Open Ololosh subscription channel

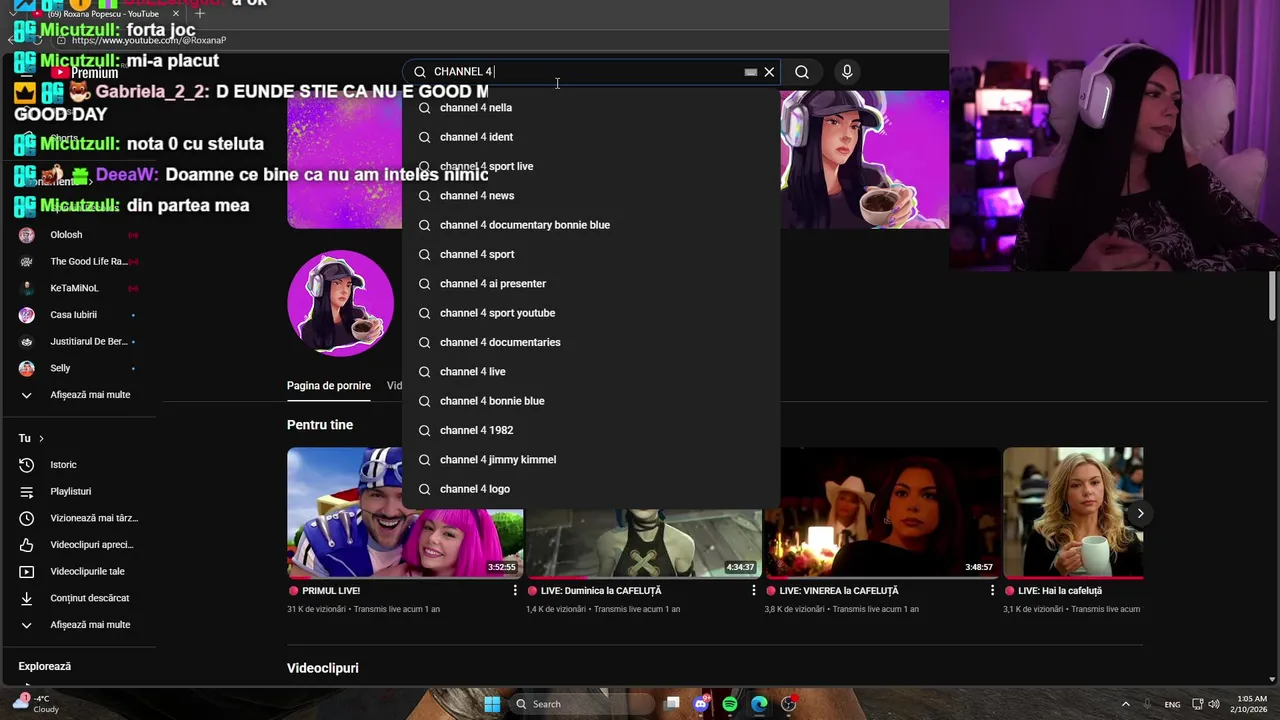click(x=78, y=235)
